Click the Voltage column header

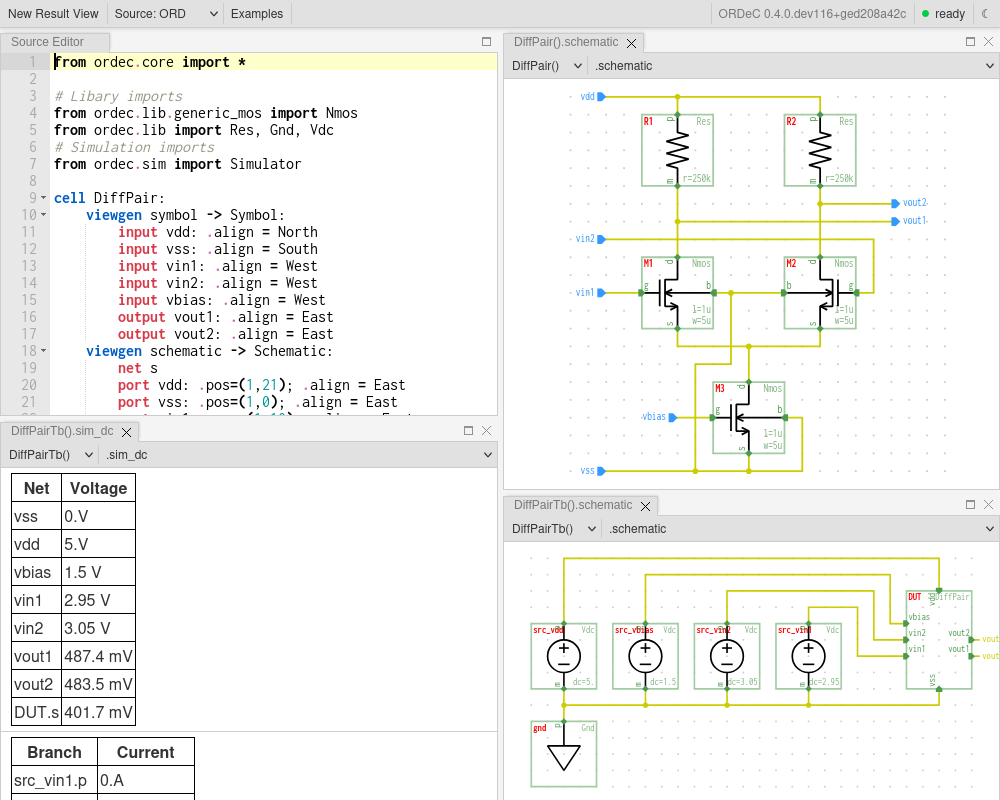coord(98,488)
